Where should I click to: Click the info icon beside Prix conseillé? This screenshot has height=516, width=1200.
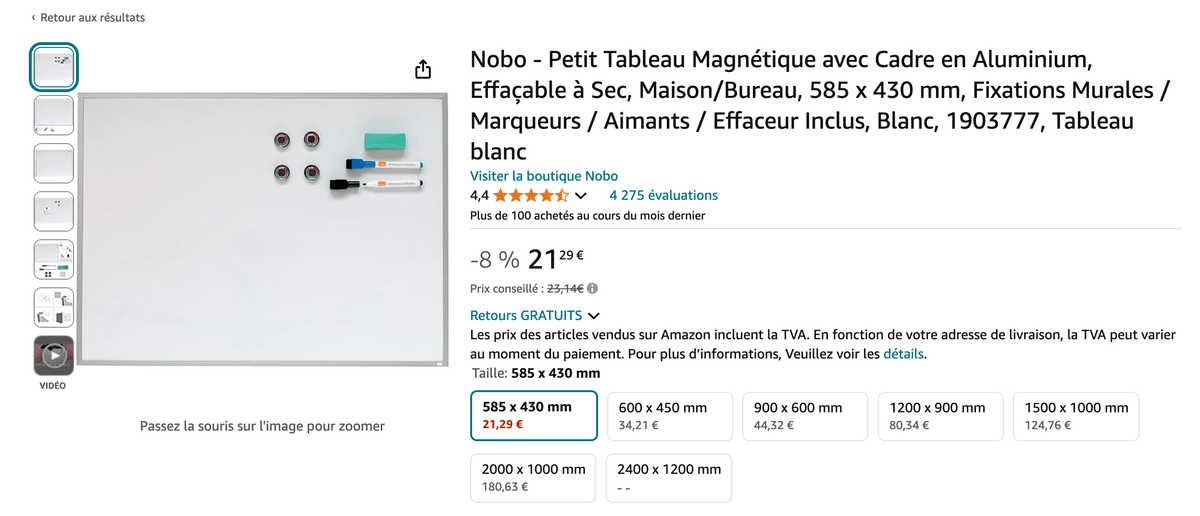point(593,289)
